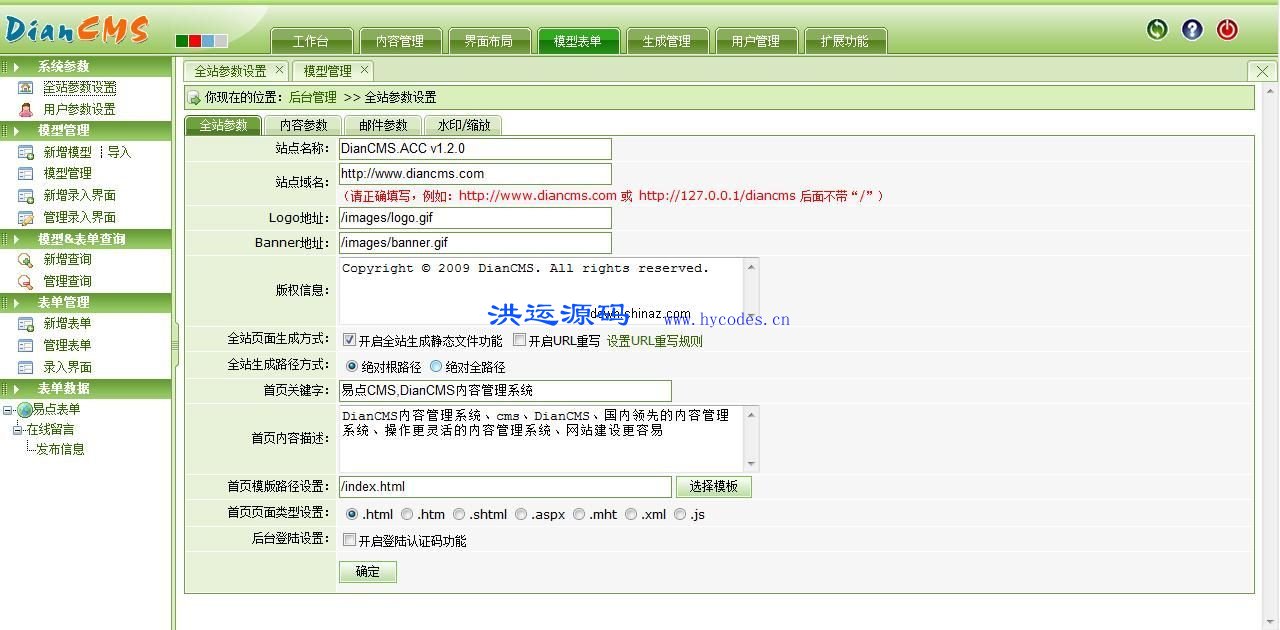
Task: Close the 模型管理 tab with its X
Action: (x=365, y=70)
